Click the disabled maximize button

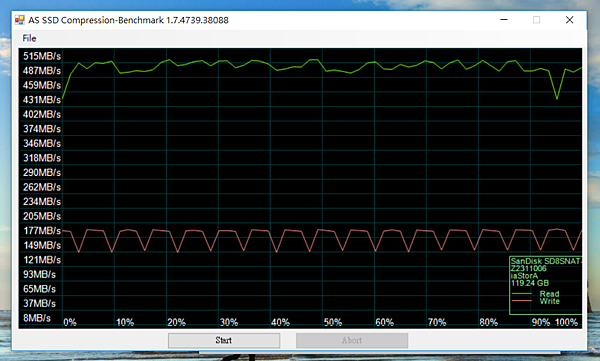point(536,20)
